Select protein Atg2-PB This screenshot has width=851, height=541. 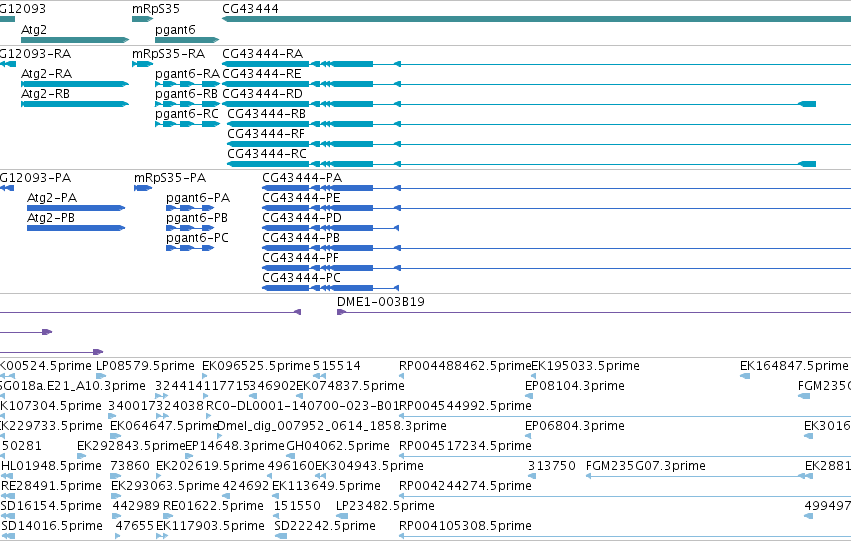[x=76, y=228]
